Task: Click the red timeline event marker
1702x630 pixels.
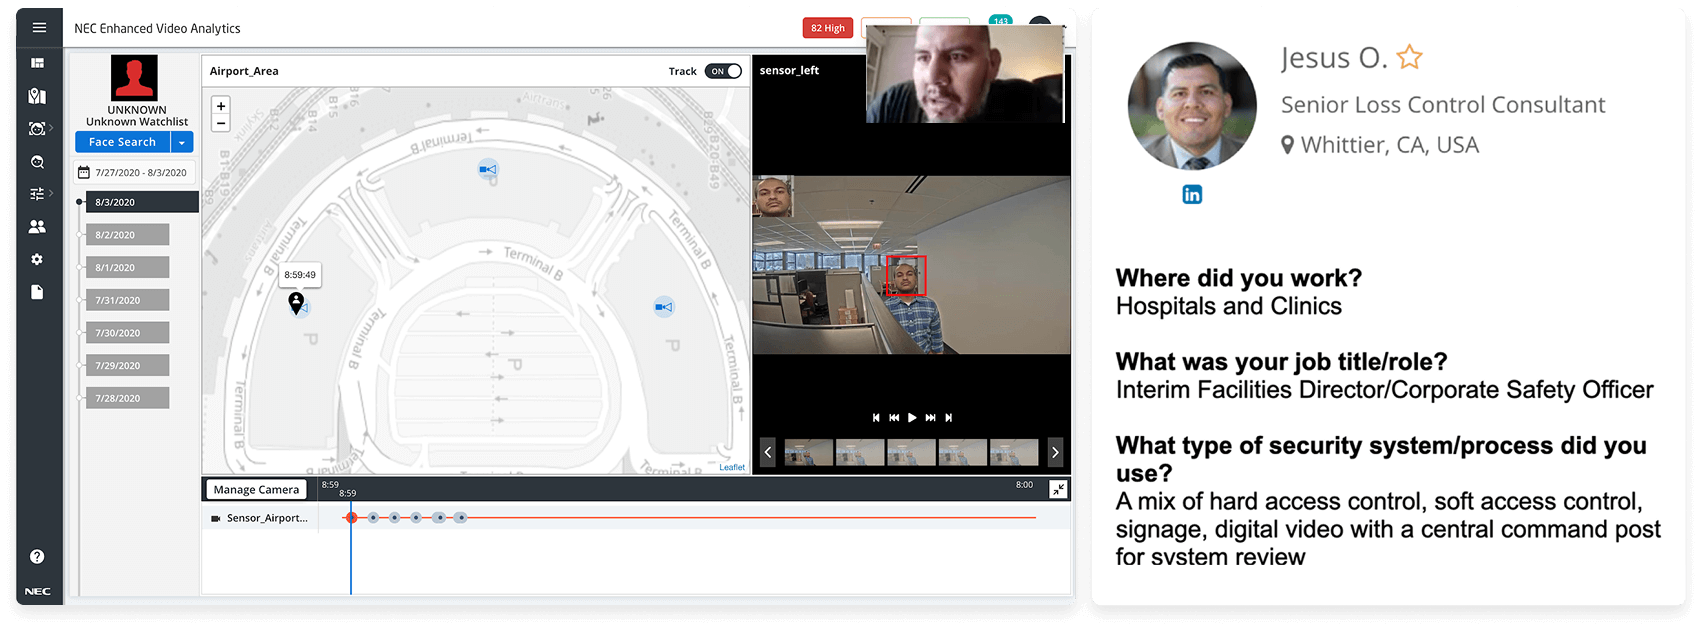Action: pyautogui.click(x=351, y=517)
